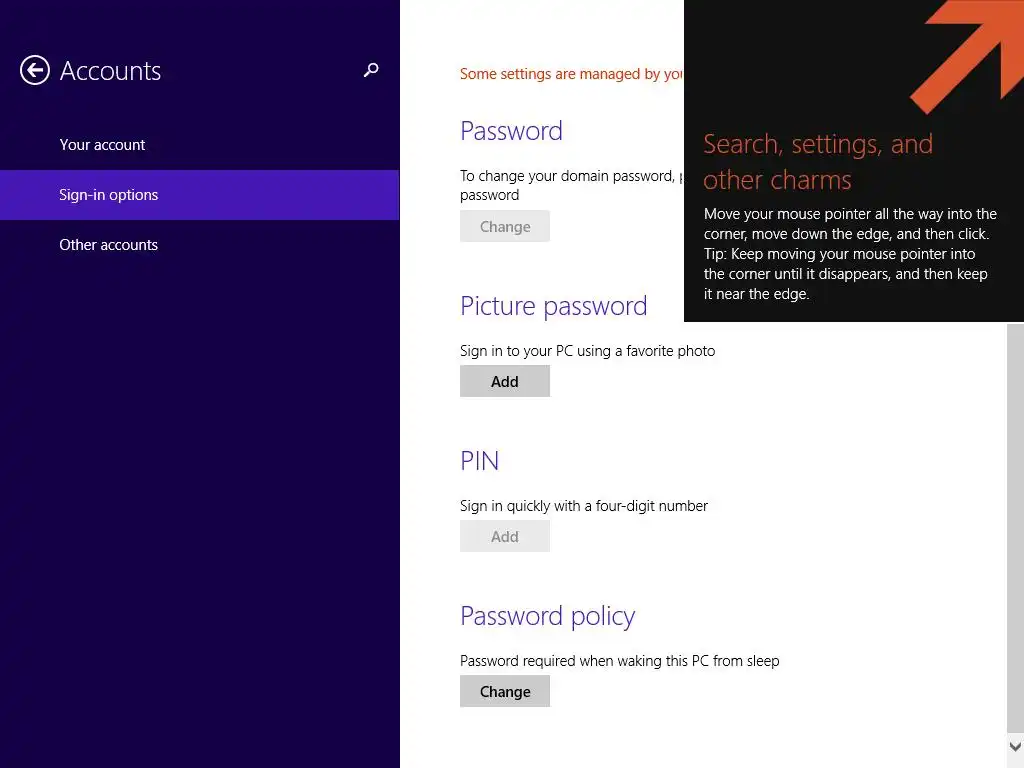Click the mouse pointer tip paragraph

[x=850, y=254]
